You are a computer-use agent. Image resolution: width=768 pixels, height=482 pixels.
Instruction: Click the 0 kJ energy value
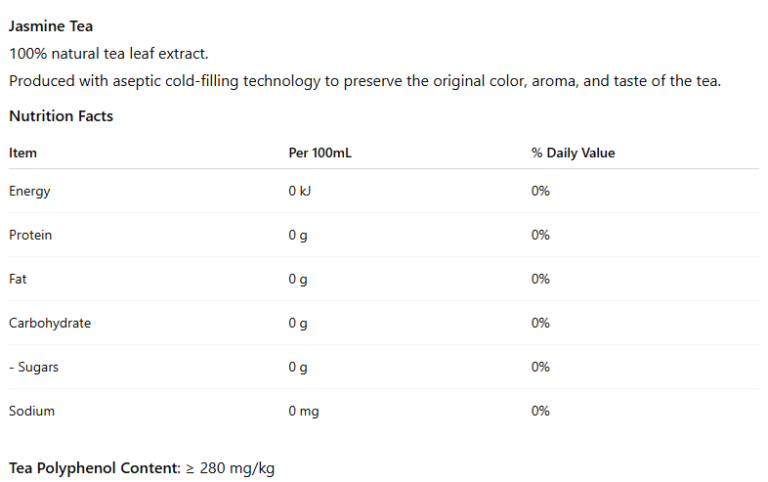(300, 191)
